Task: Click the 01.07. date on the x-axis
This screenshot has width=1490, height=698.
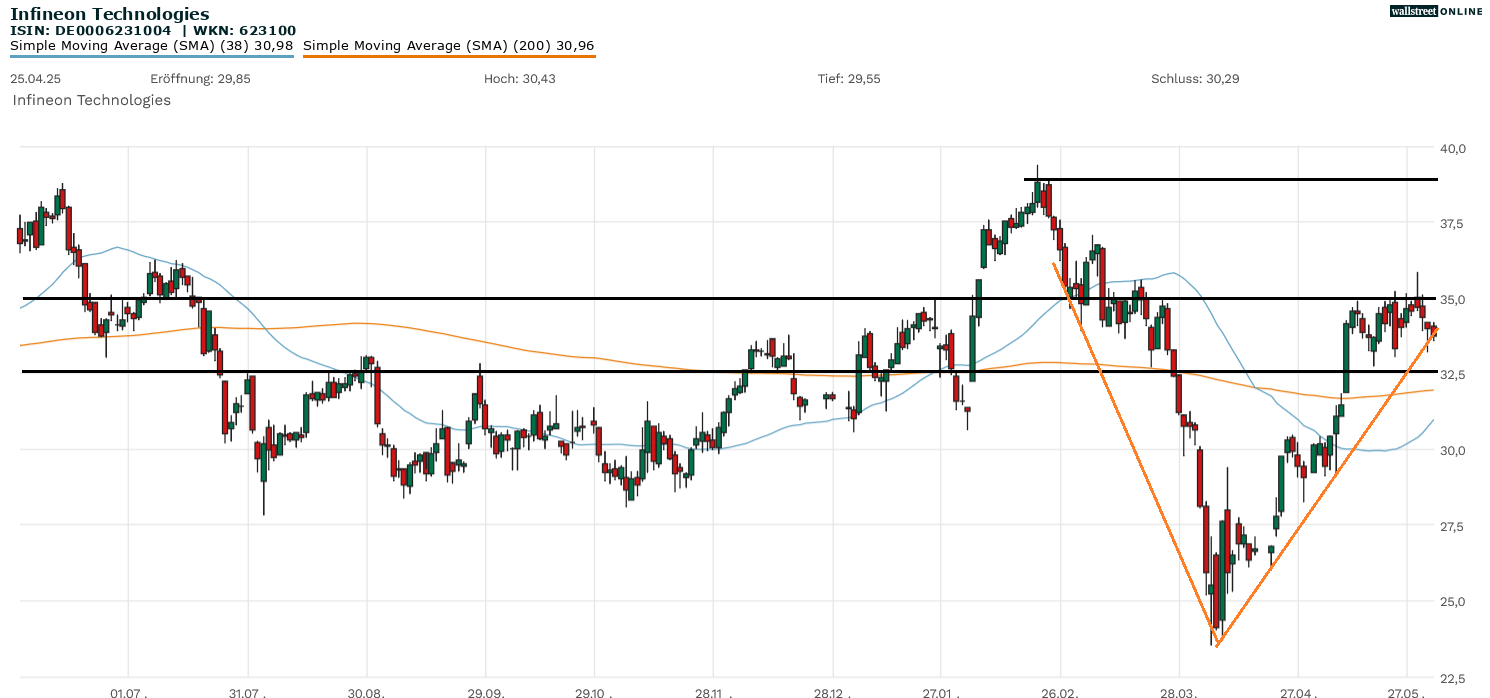Action: pyautogui.click(x=129, y=692)
